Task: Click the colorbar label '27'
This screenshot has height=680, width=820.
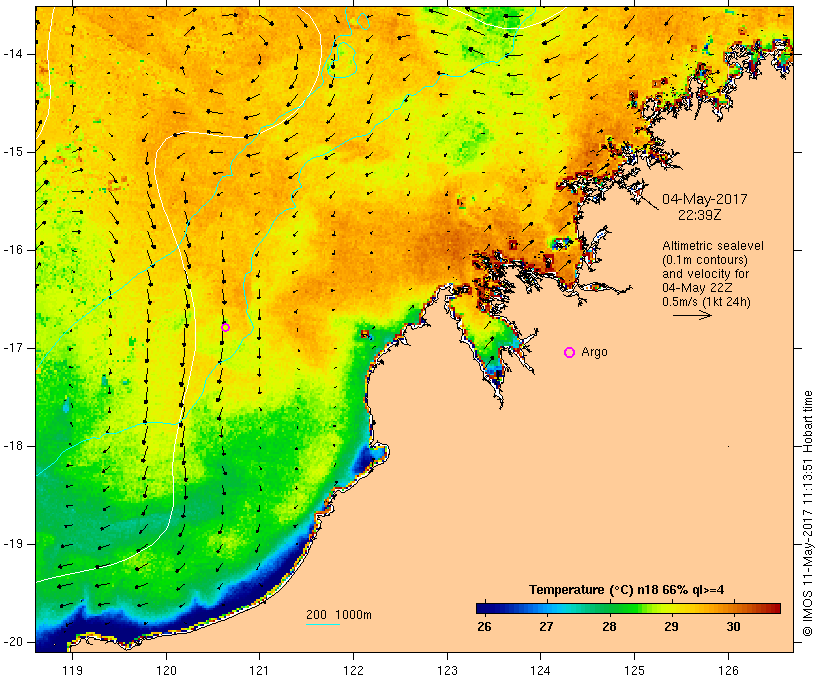Action: pyautogui.click(x=546, y=627)
